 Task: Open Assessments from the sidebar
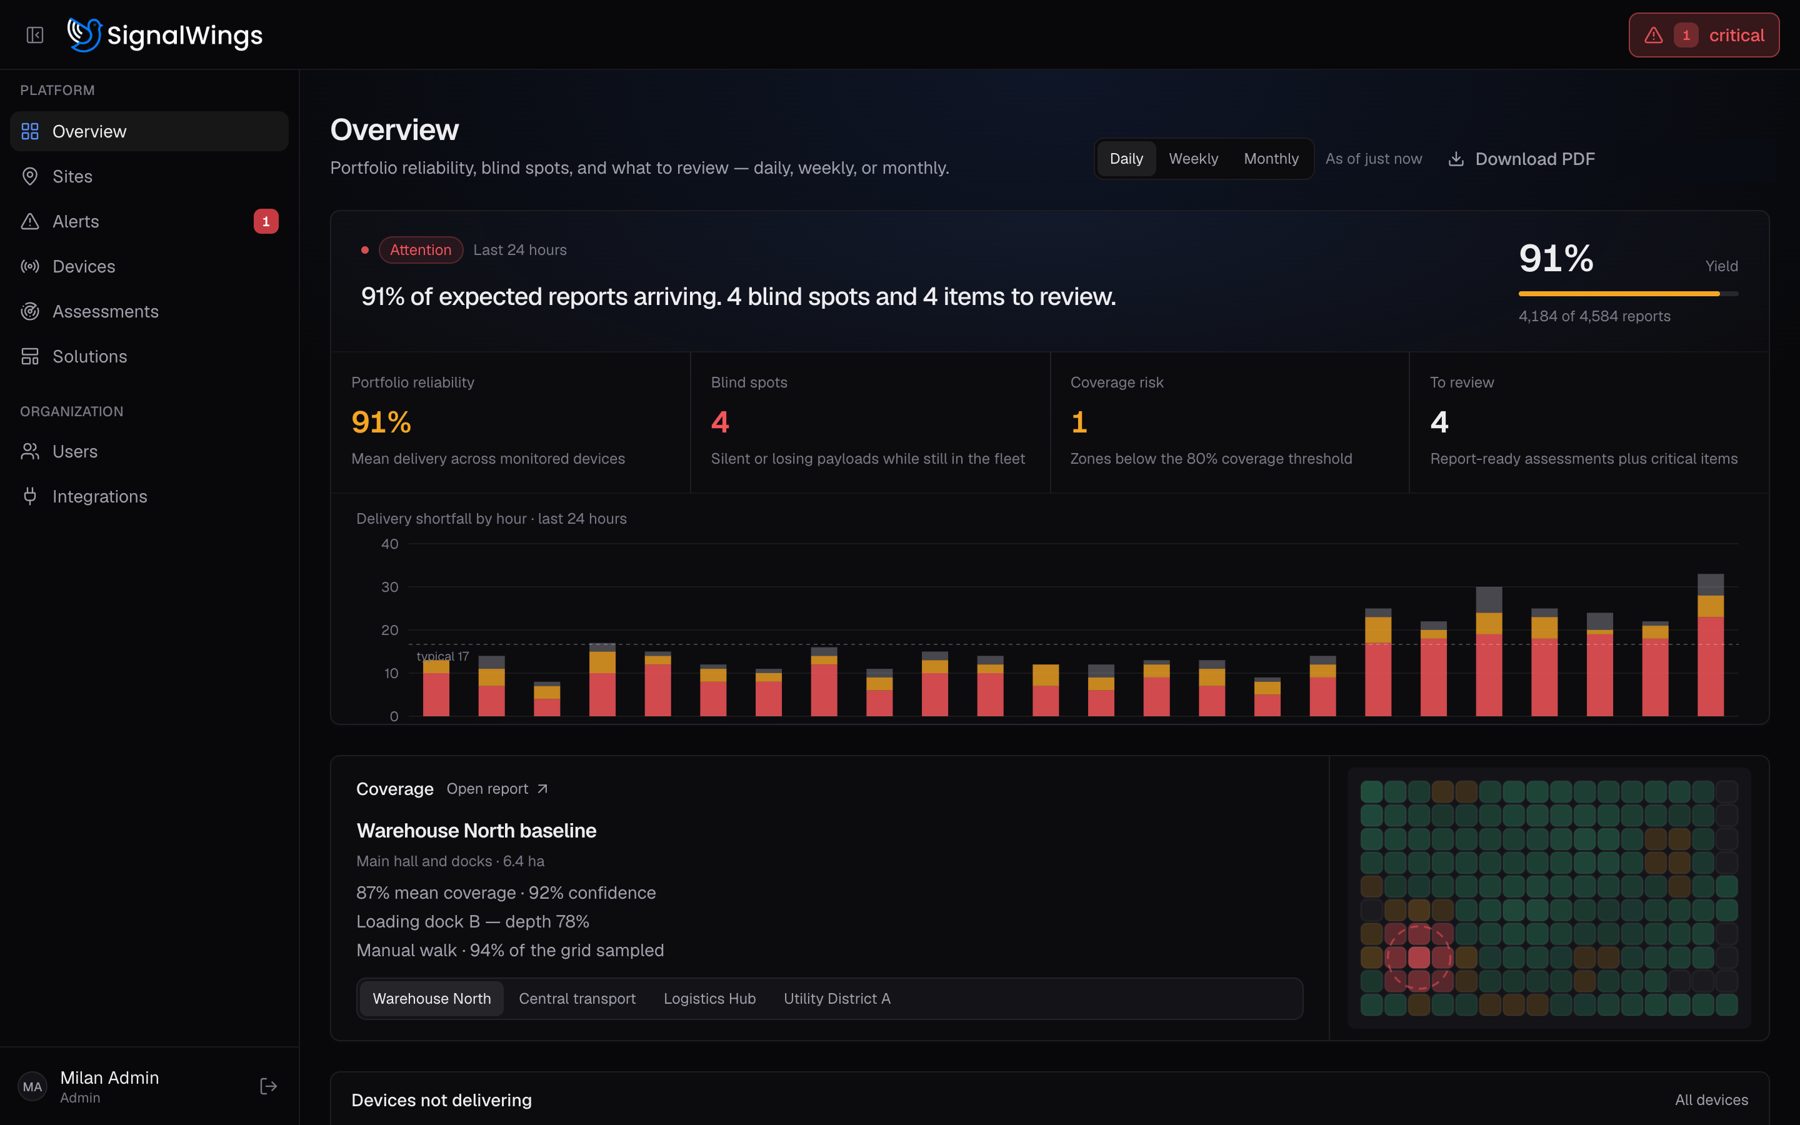(x=149, y=311)
